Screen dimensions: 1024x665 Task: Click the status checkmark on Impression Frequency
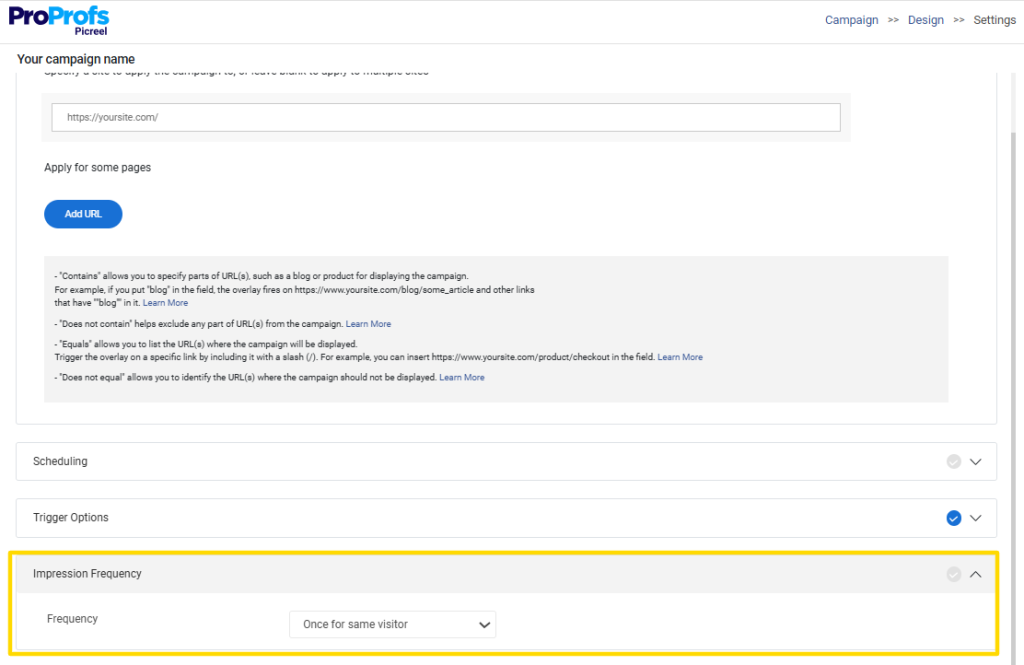tap(953, 573)
